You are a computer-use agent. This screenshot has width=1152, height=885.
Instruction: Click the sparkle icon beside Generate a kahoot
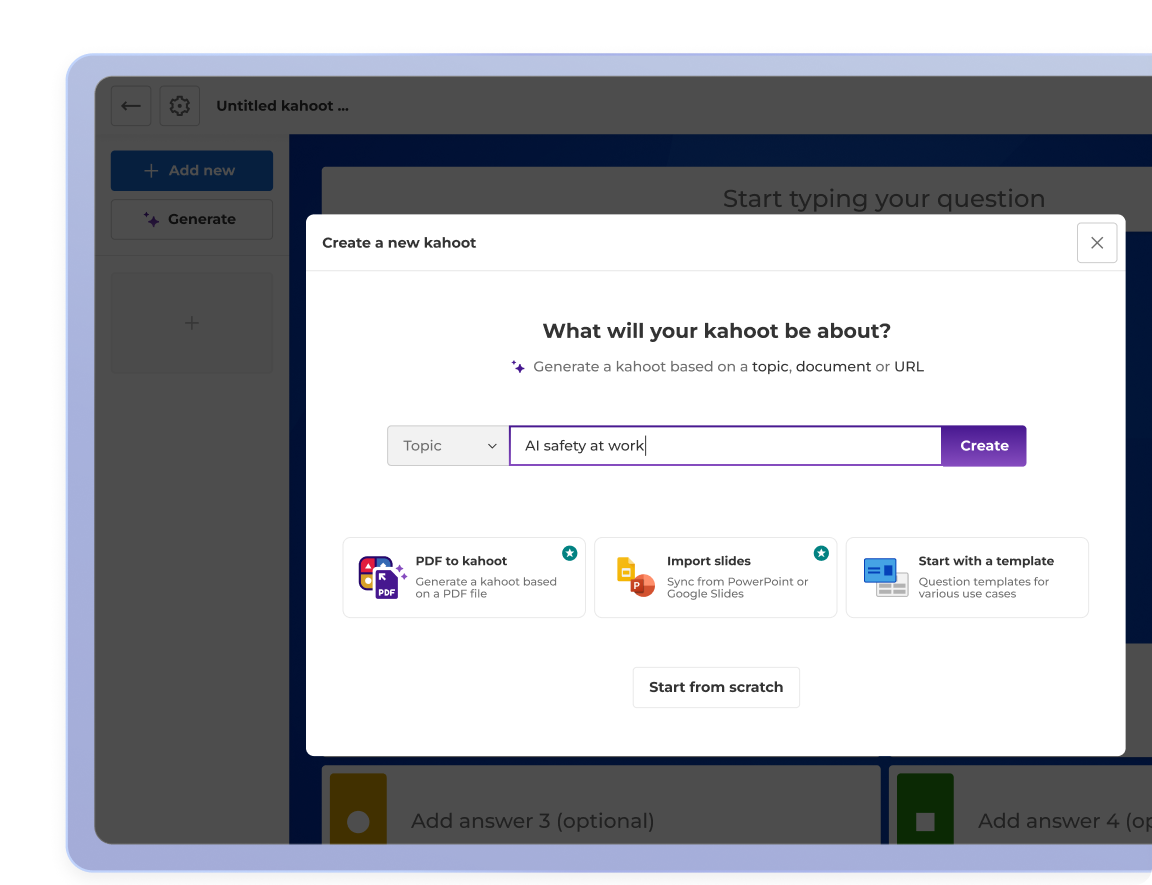coord(518,366)
